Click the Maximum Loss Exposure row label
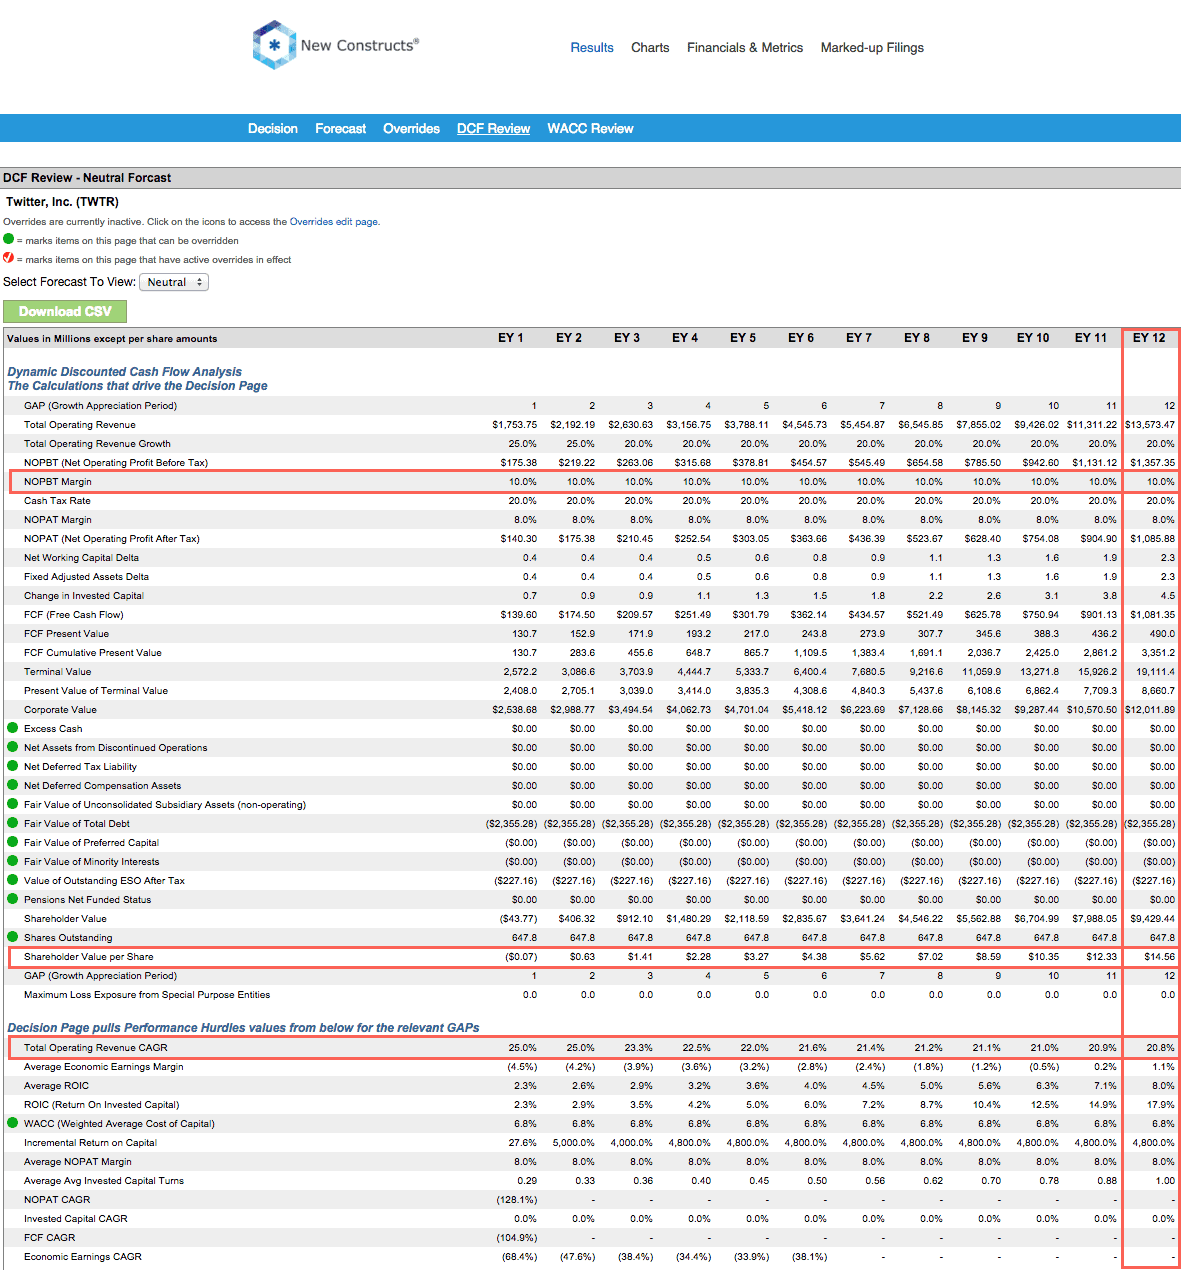This screenshot has width=1181, height=1270. coord(147,995)
